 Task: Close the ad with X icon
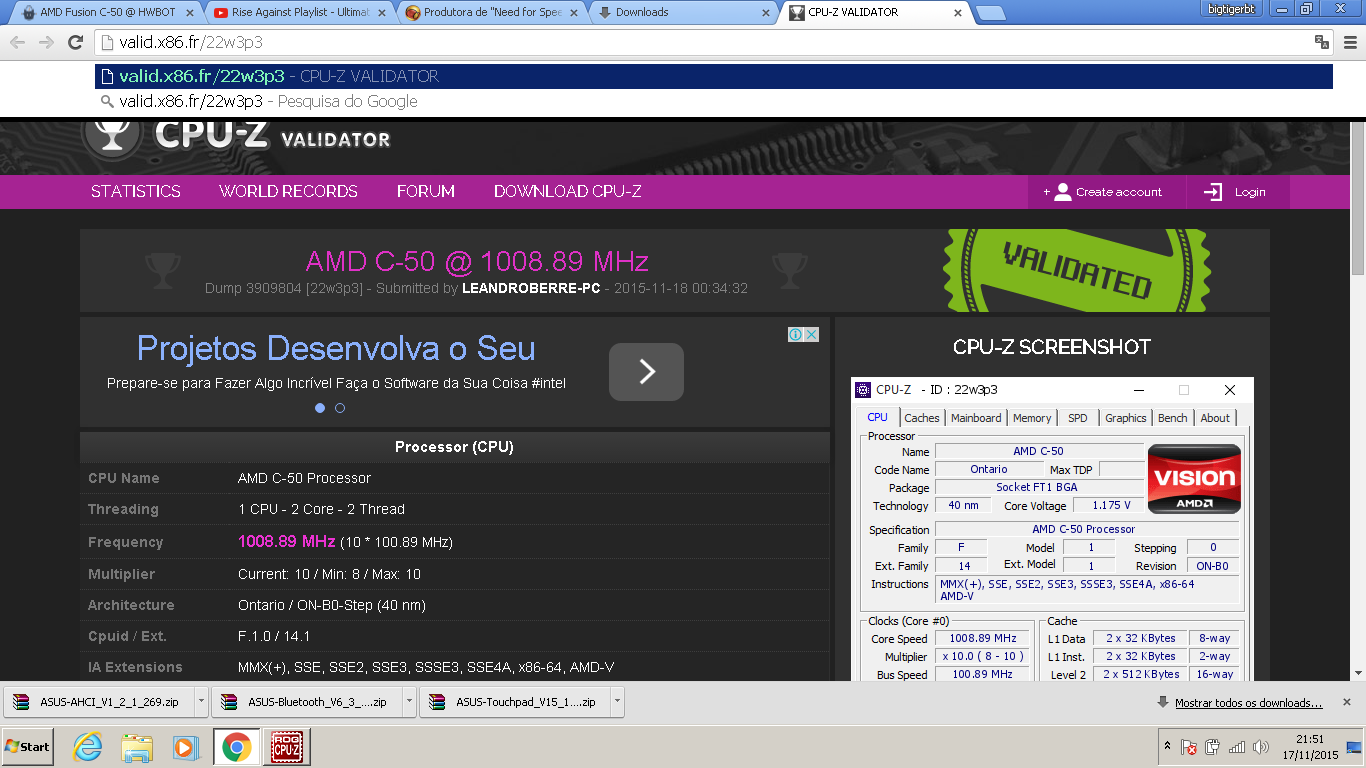coord(812,334)
